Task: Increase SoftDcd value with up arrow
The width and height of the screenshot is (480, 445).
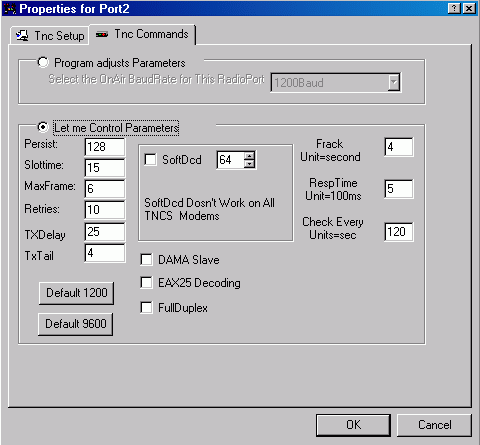Action: pos(249,156)
